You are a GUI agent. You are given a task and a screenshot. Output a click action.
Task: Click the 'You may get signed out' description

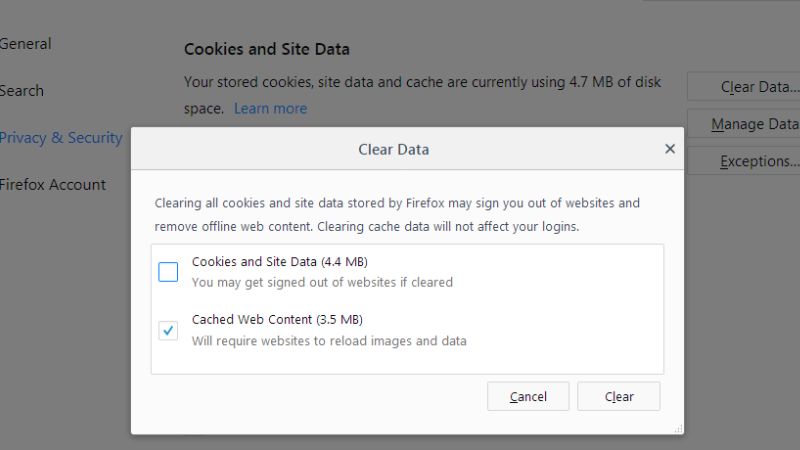(x=322, y=283)
